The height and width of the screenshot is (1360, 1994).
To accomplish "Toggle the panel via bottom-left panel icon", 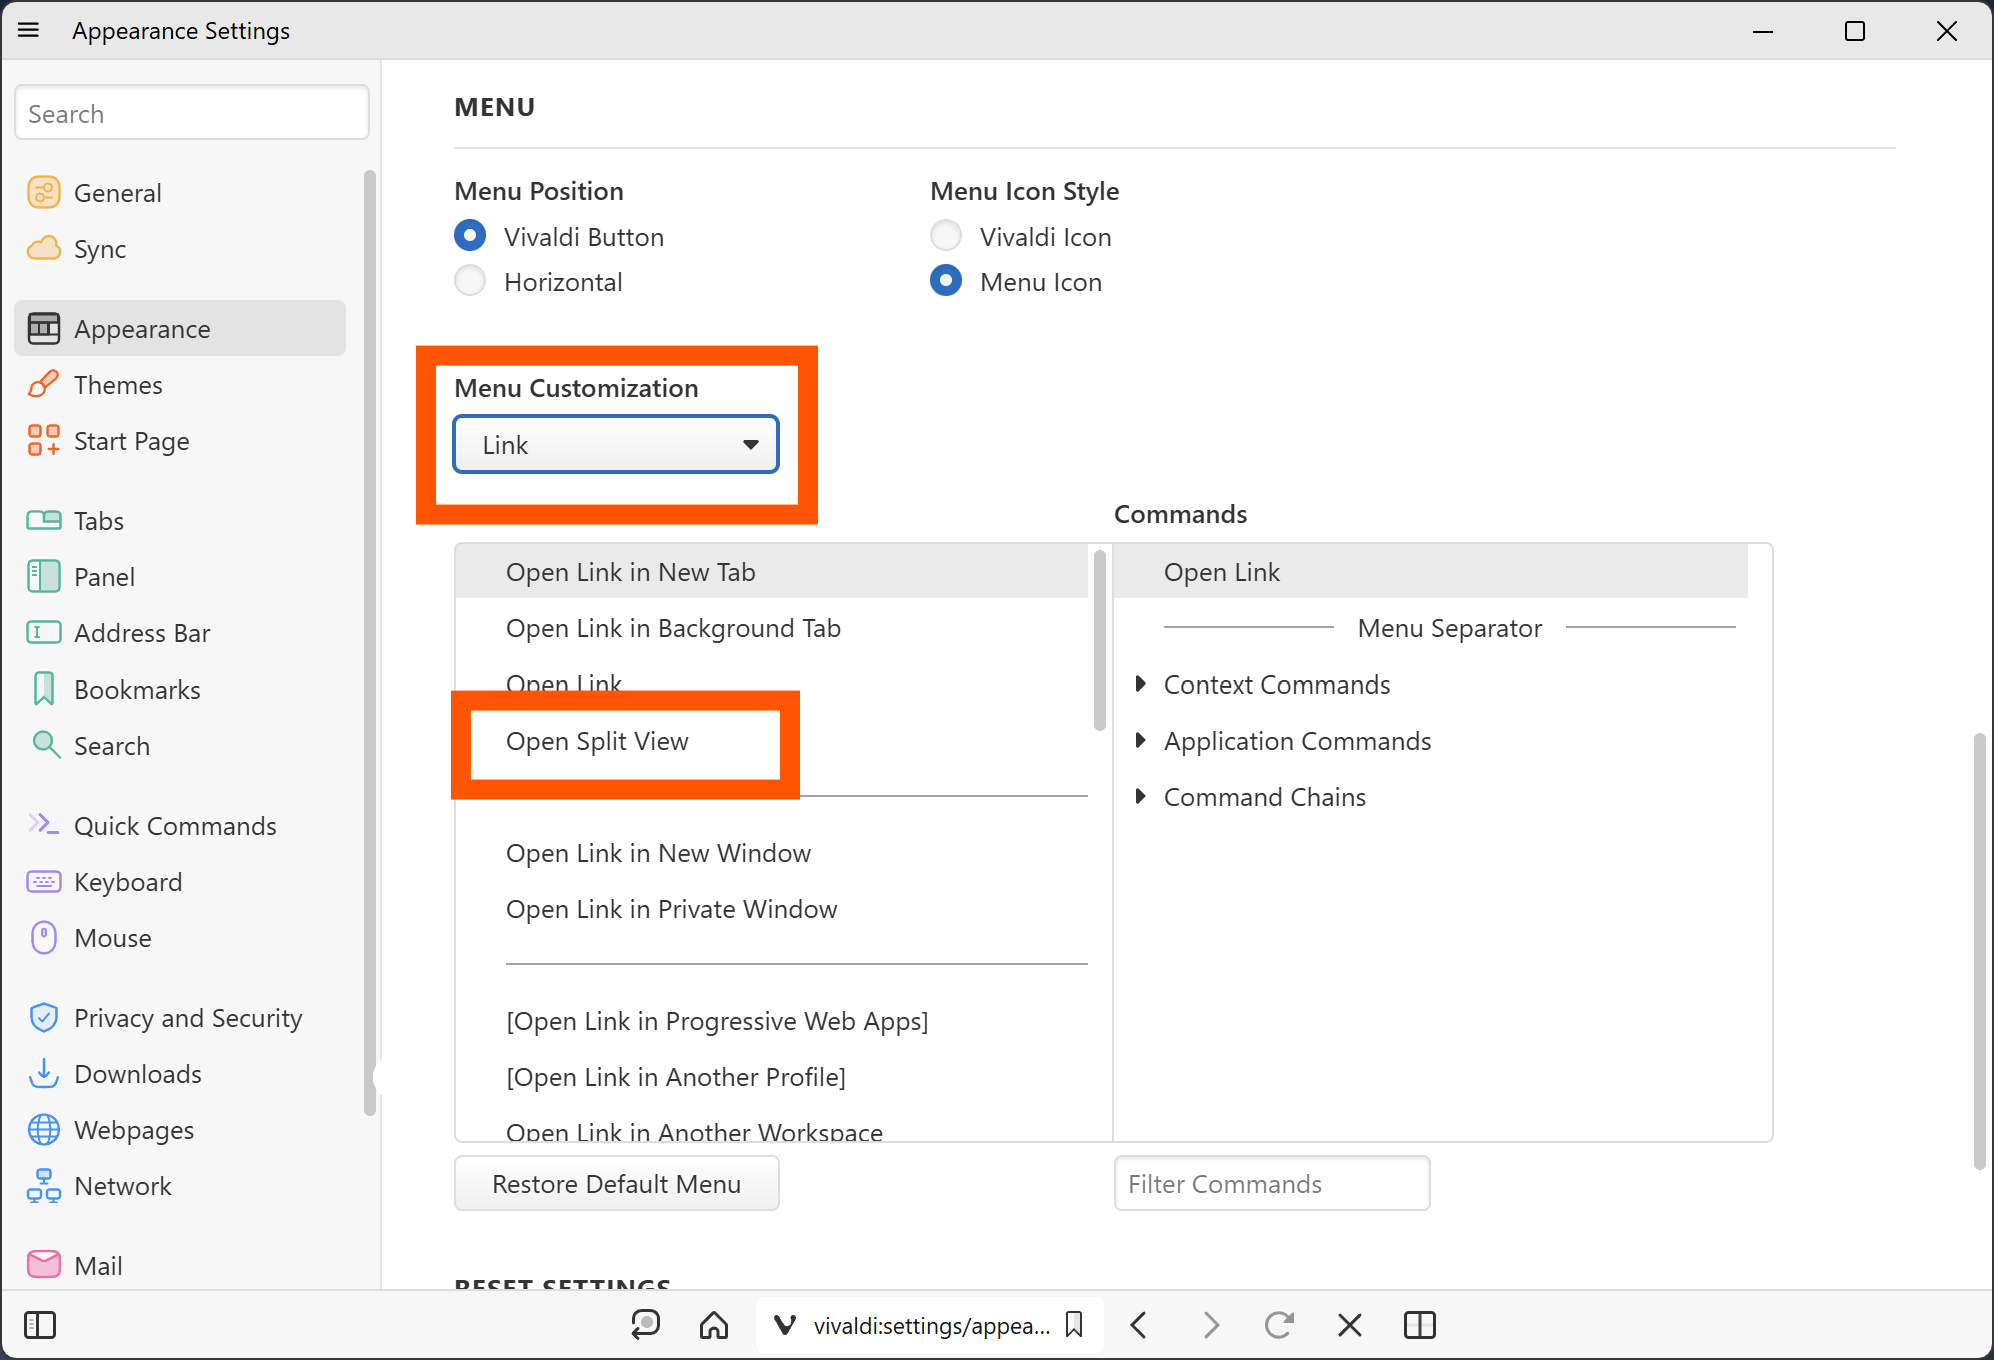I will coord(40,1325).
